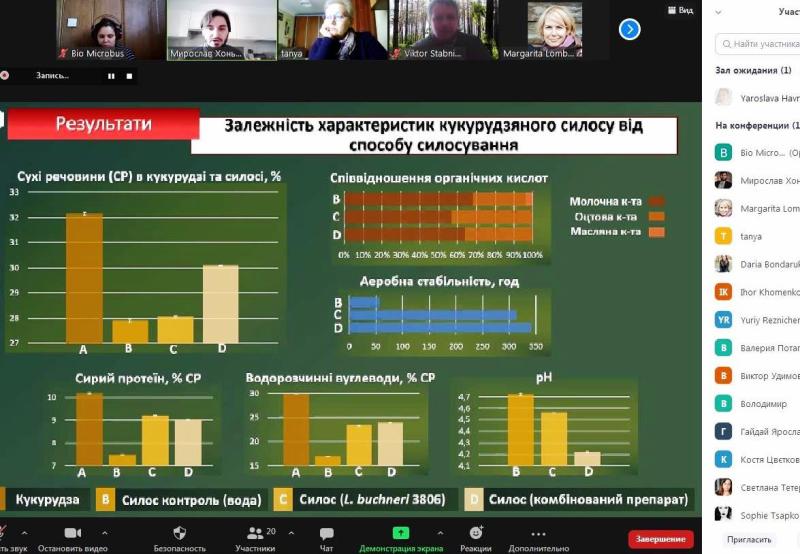Select Bio Microbus video thumbnail
800x554 pixels.
[111, 30]
